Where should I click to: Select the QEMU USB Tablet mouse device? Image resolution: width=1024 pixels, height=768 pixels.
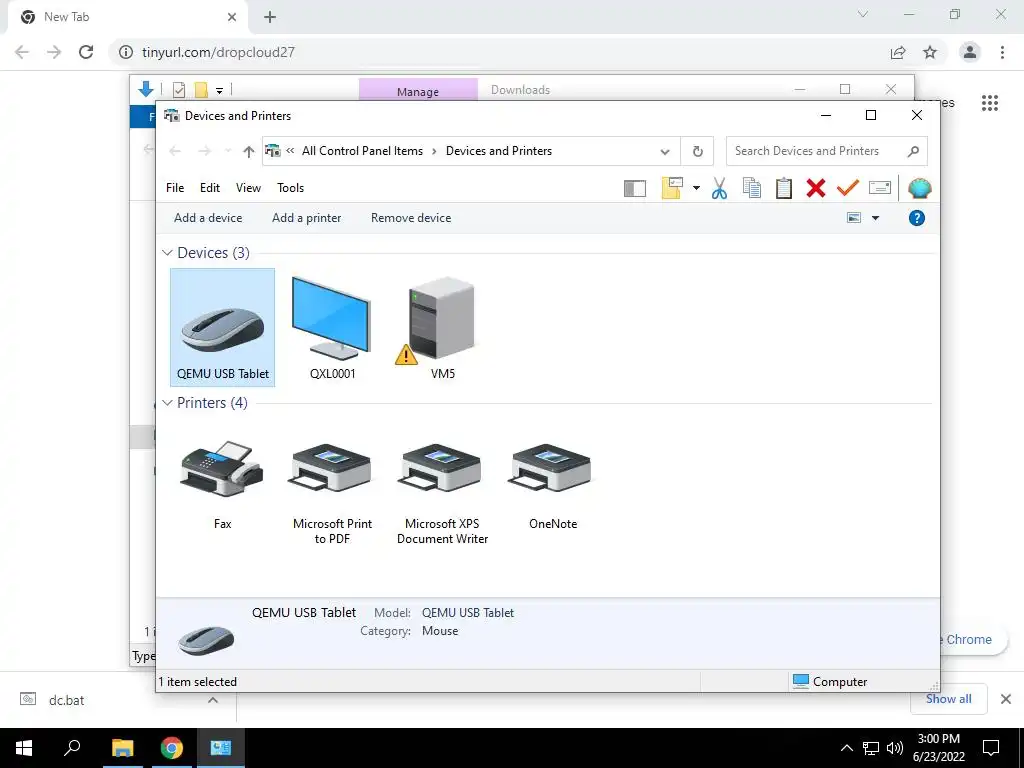point(223,327)
